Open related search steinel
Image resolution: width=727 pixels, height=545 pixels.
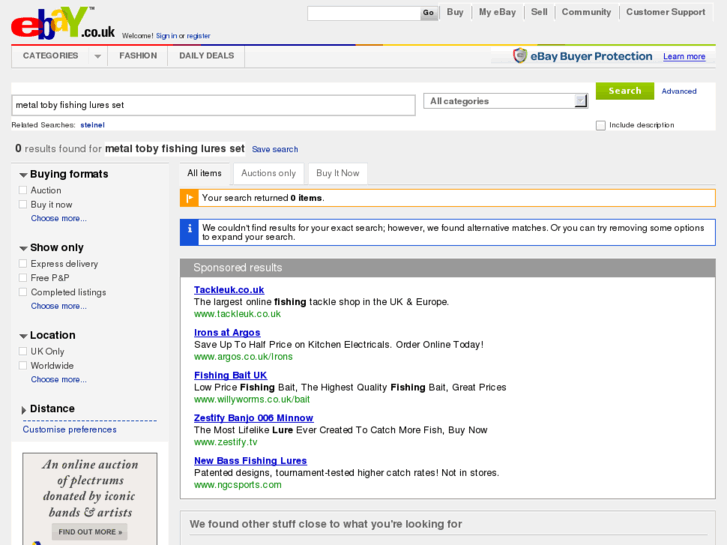click(92, 125)
